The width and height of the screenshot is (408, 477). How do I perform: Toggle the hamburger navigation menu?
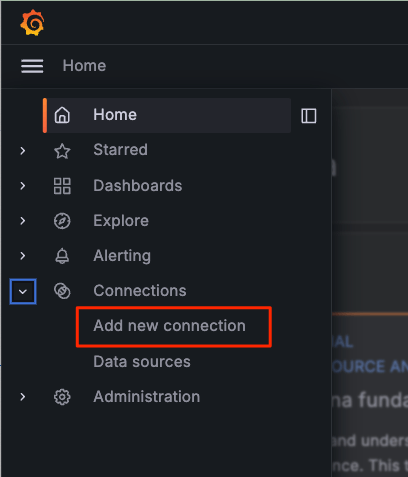coord(32,66)
